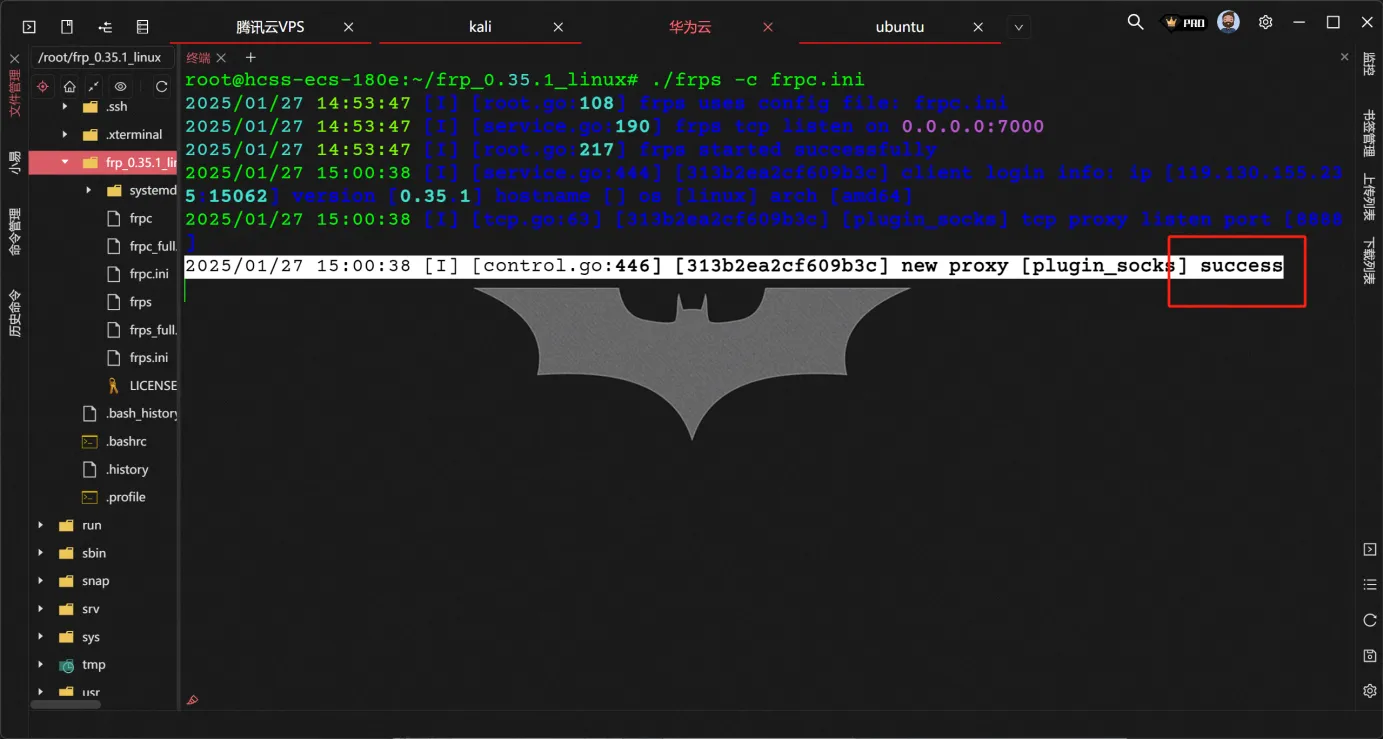Select the LICENSE file
The height and width of the screenshot is (739, 1383).
[152, 386]
